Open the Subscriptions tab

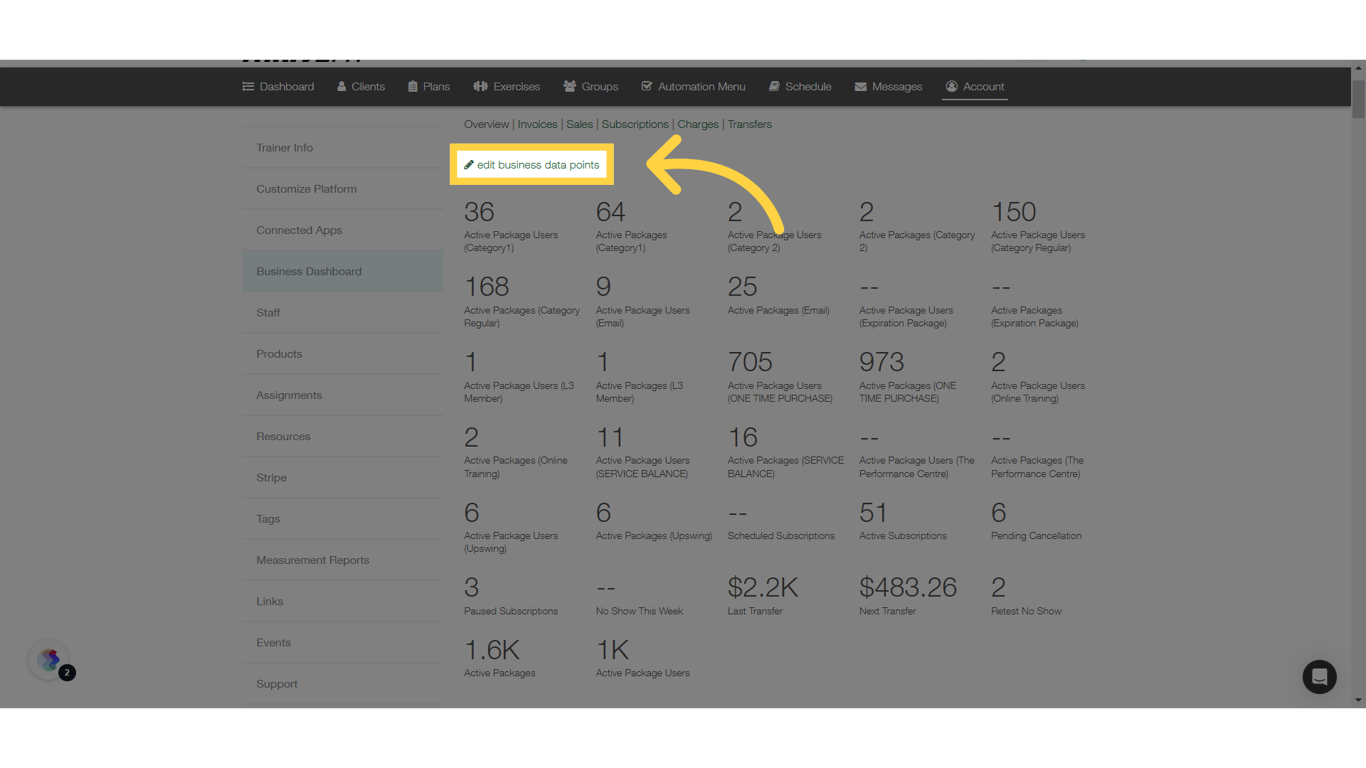click(x=635, y=124)
